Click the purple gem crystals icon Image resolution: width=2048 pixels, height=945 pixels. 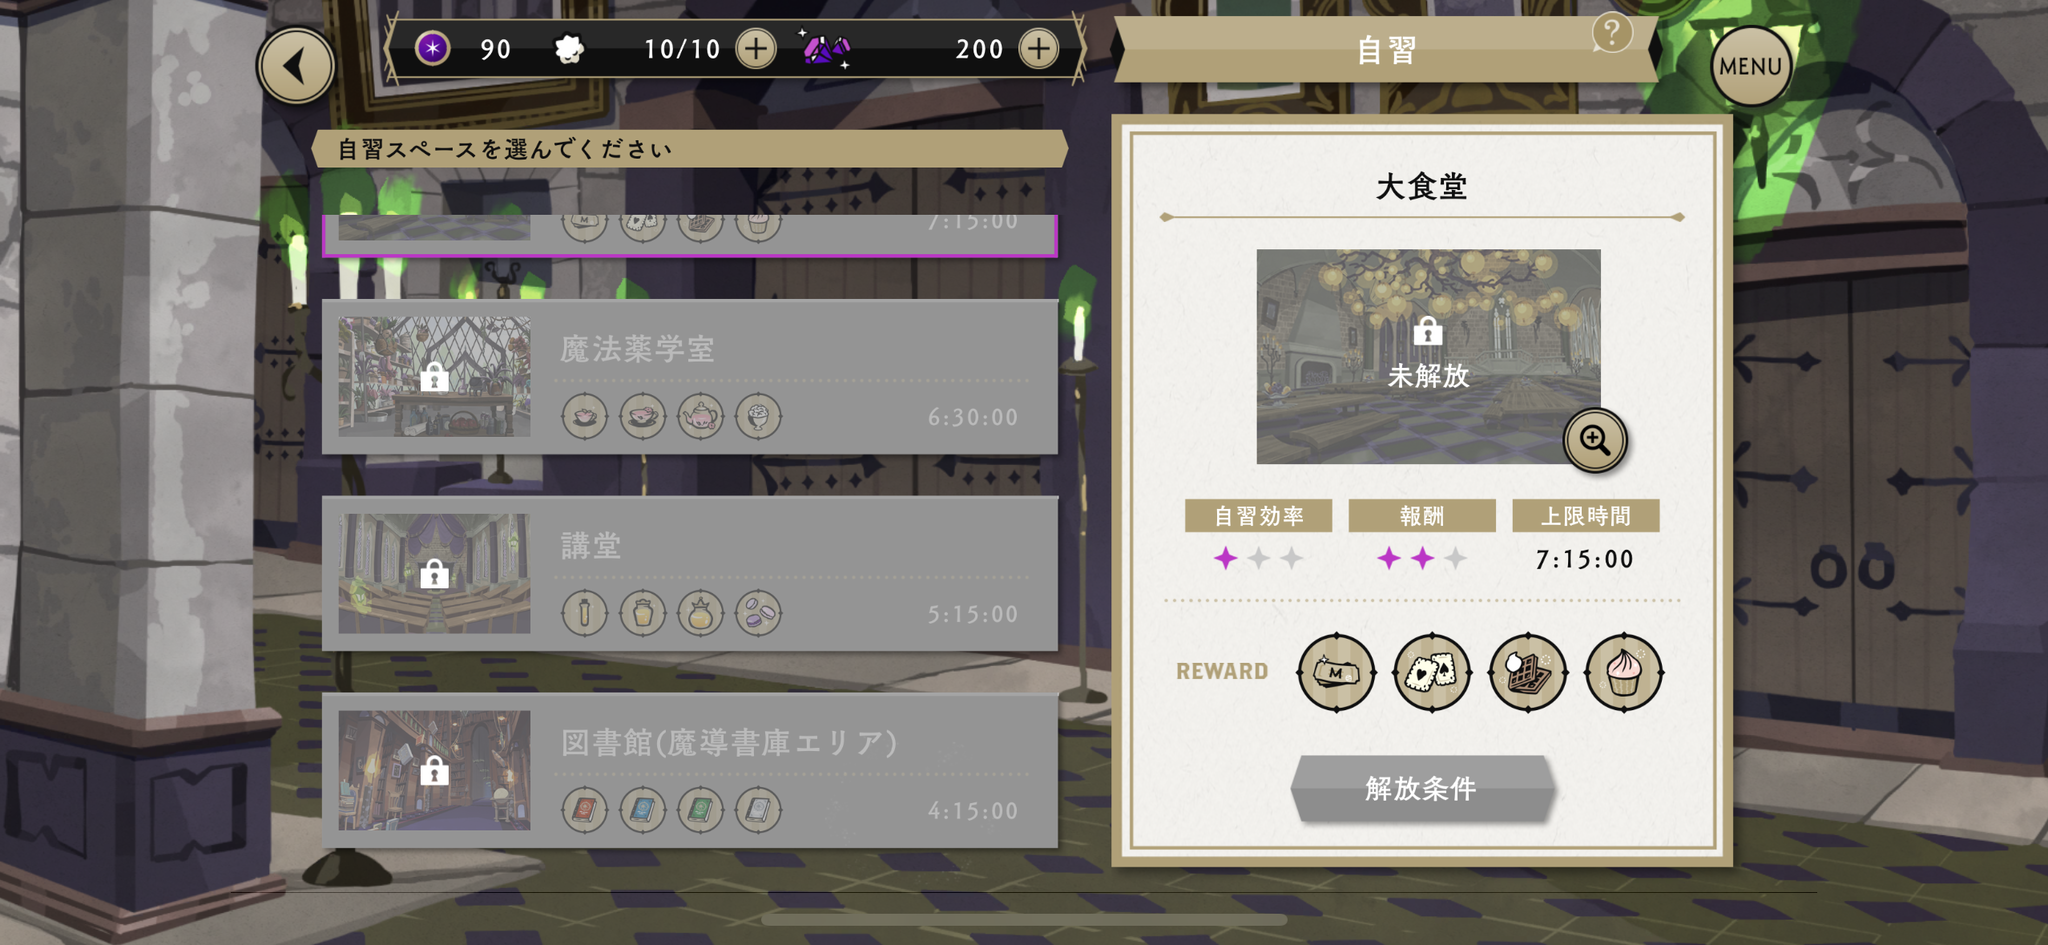826,48
